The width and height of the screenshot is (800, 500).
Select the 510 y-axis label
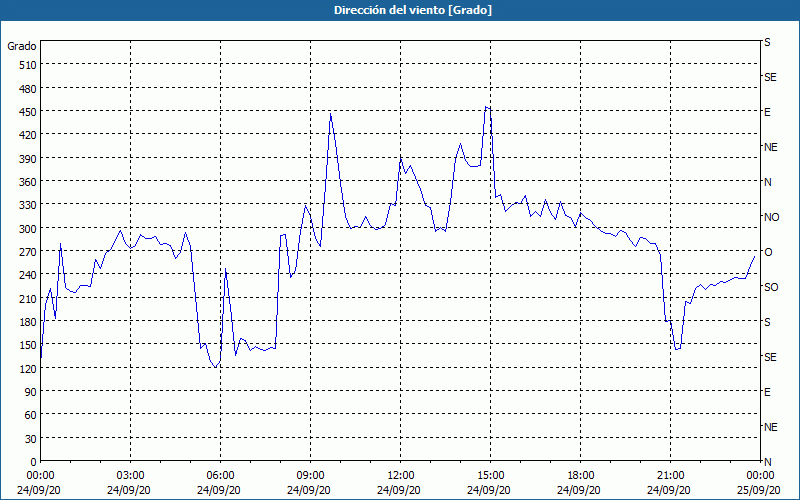[28, 65]
